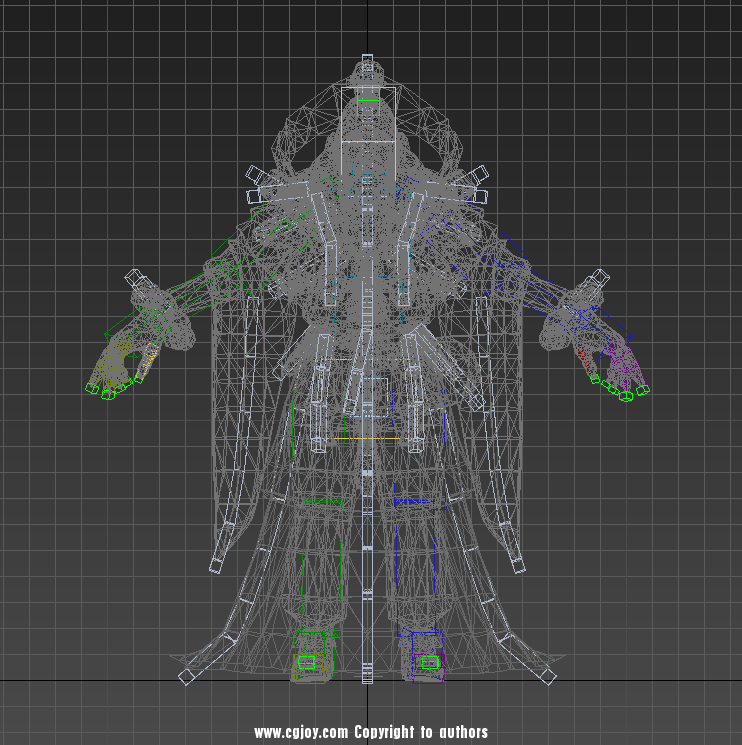Select outermost green fingertip nub, right hand
Screen dimensions: 742x745
point(642,390)
